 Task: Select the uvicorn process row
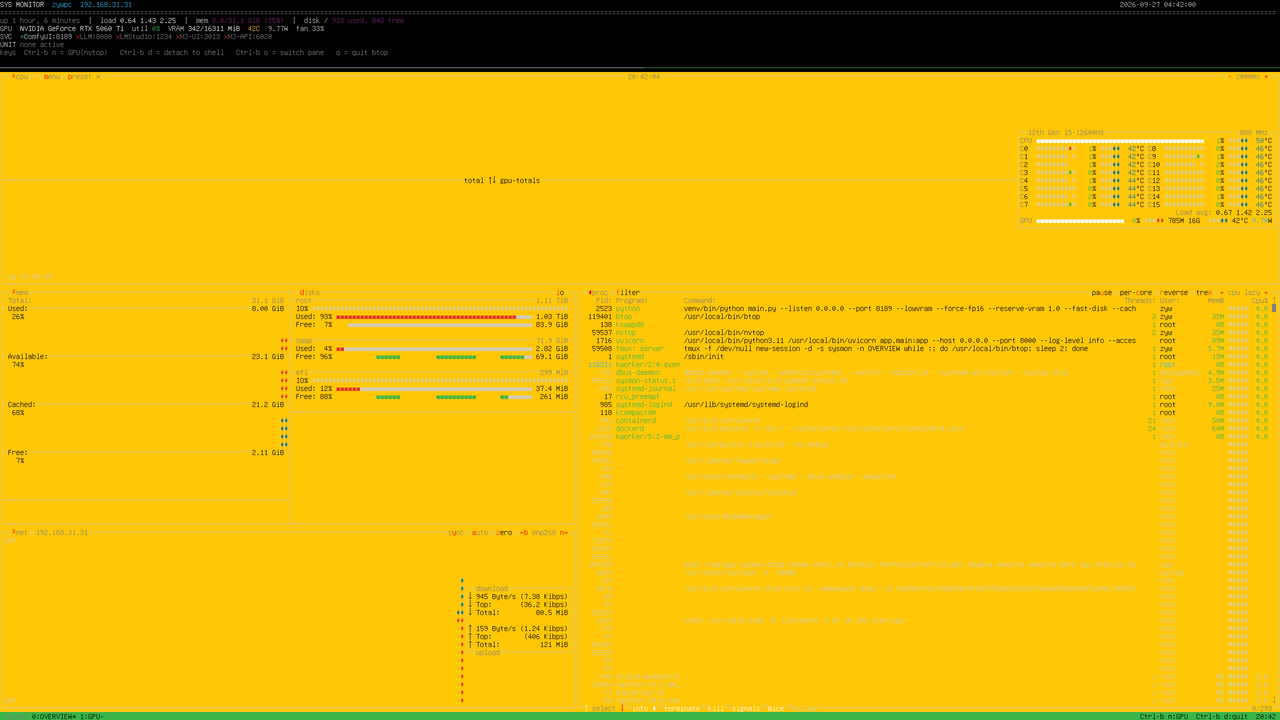pyautogui.click(x=930, y=341)
